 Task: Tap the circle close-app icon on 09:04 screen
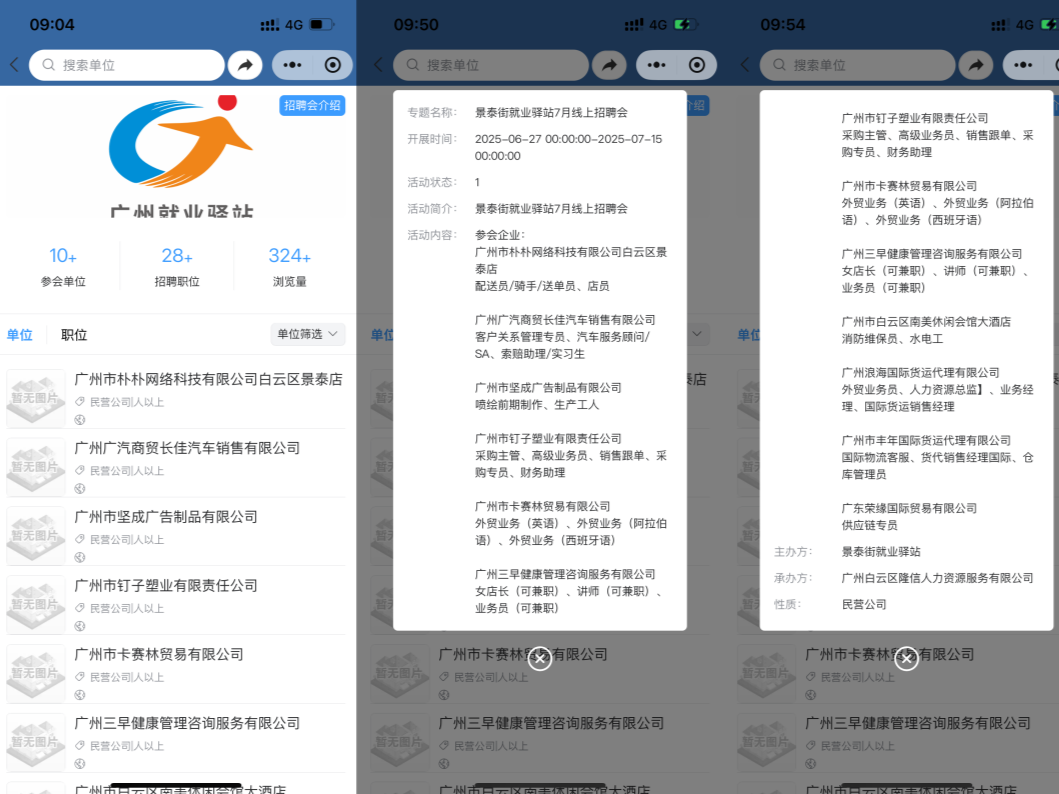[332, 65]
